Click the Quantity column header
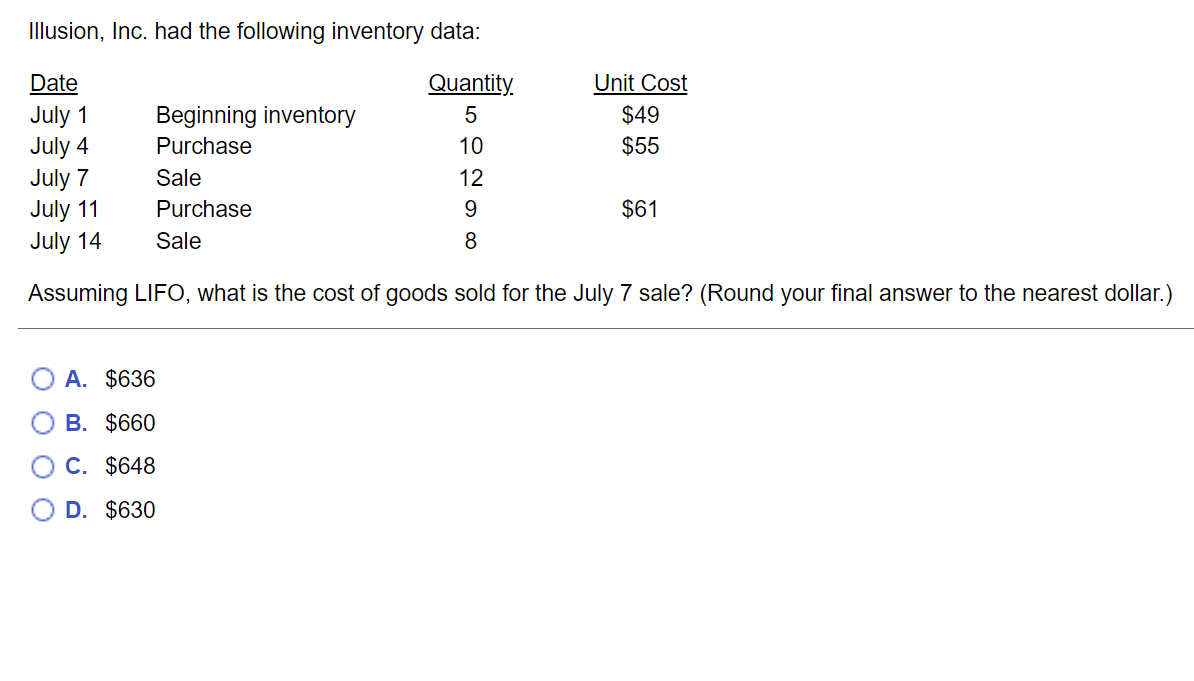 coord(470,83)
